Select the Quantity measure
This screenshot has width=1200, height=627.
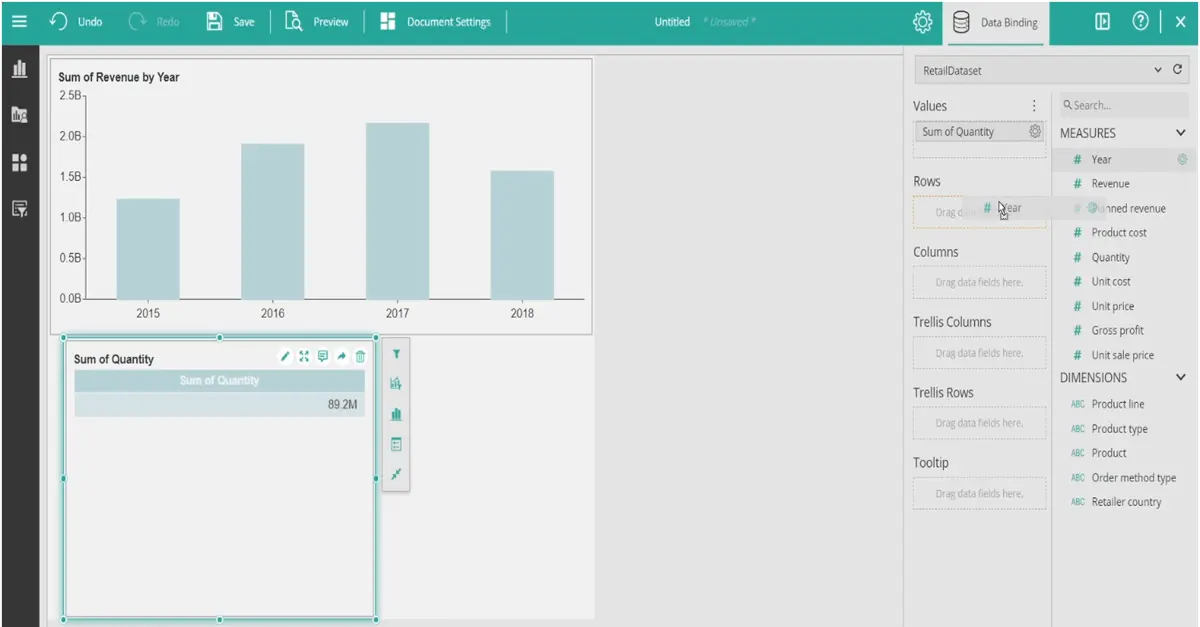tap(1110, 258)
